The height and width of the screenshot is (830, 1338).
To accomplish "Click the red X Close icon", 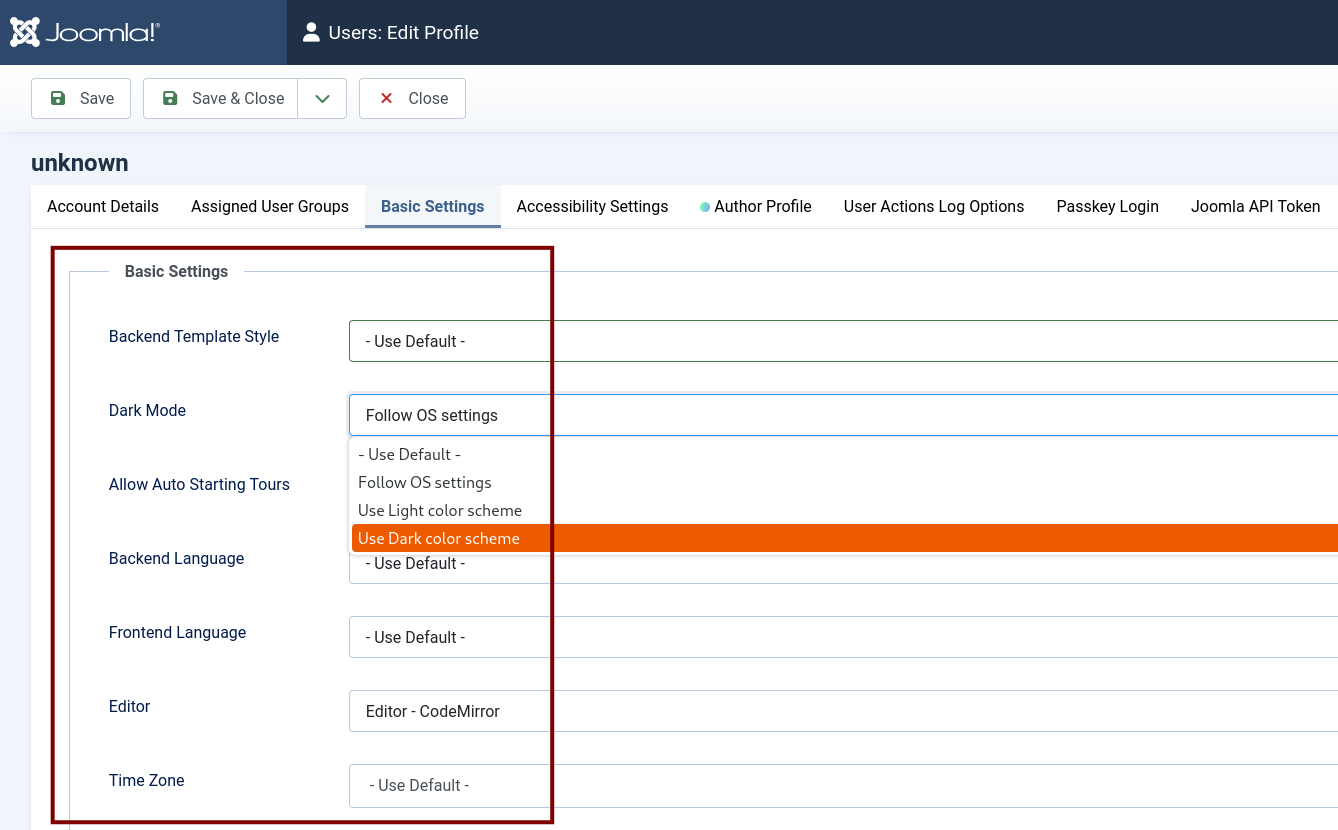I will click(386, 98).
